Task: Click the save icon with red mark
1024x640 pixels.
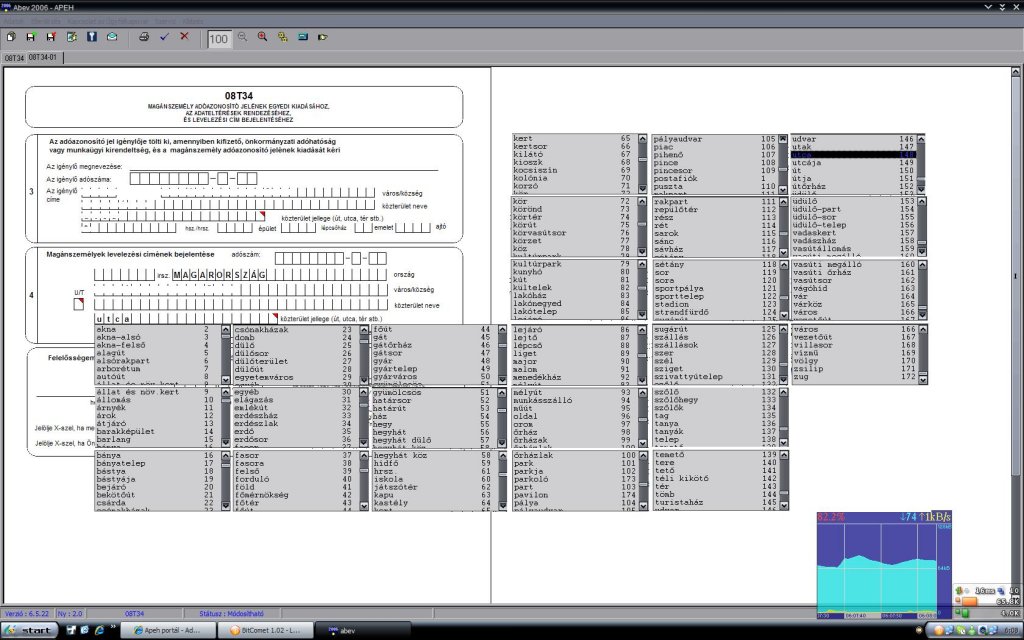Action: click(51, 37)
